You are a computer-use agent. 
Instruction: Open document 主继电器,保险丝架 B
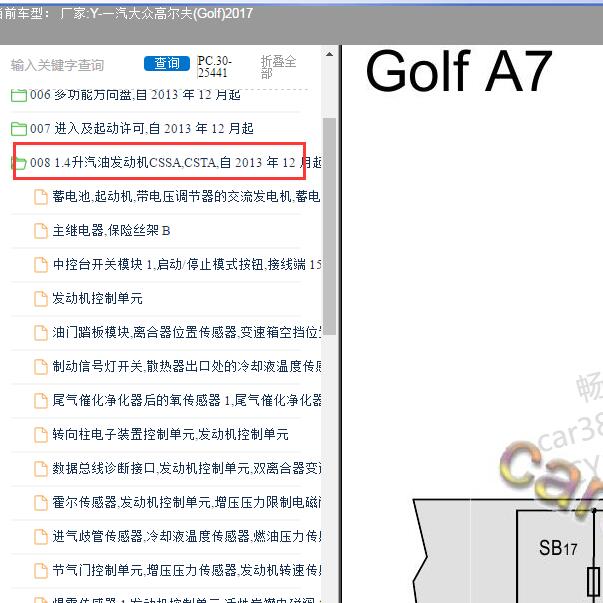(x=111, y=230)
